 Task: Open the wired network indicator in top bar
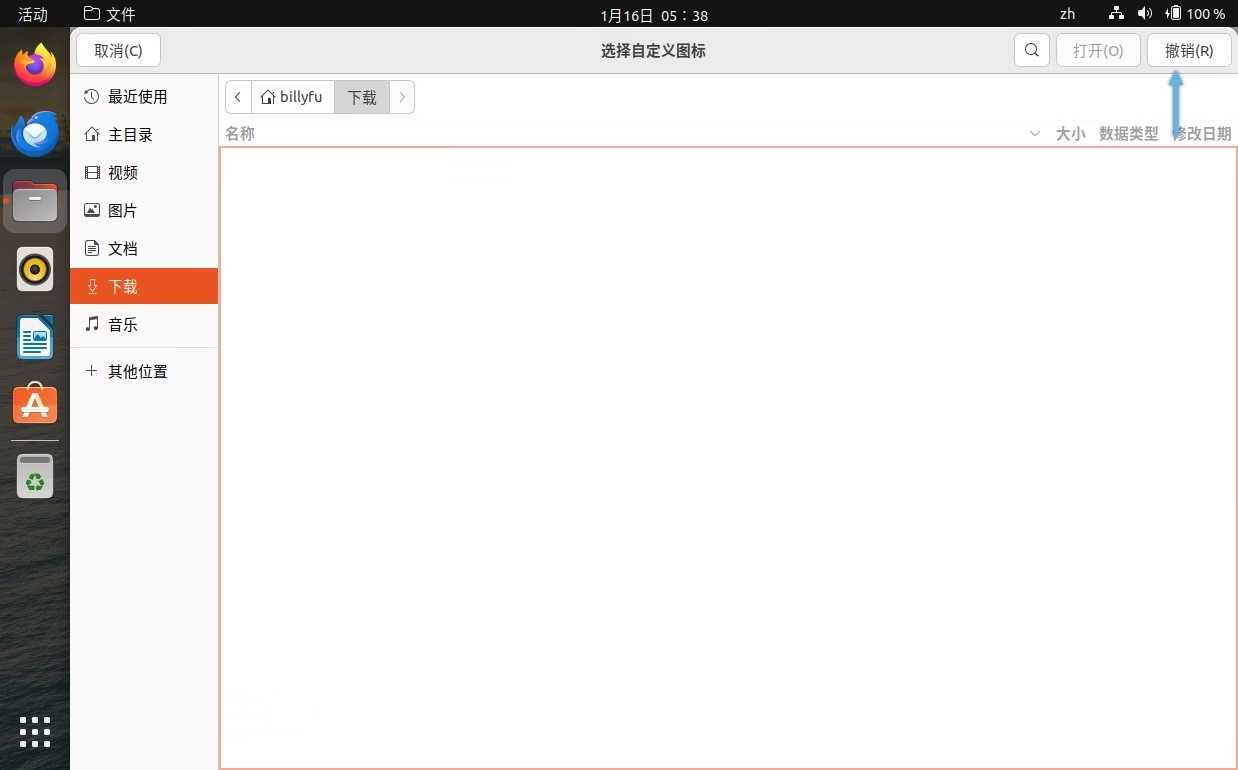1115,14
